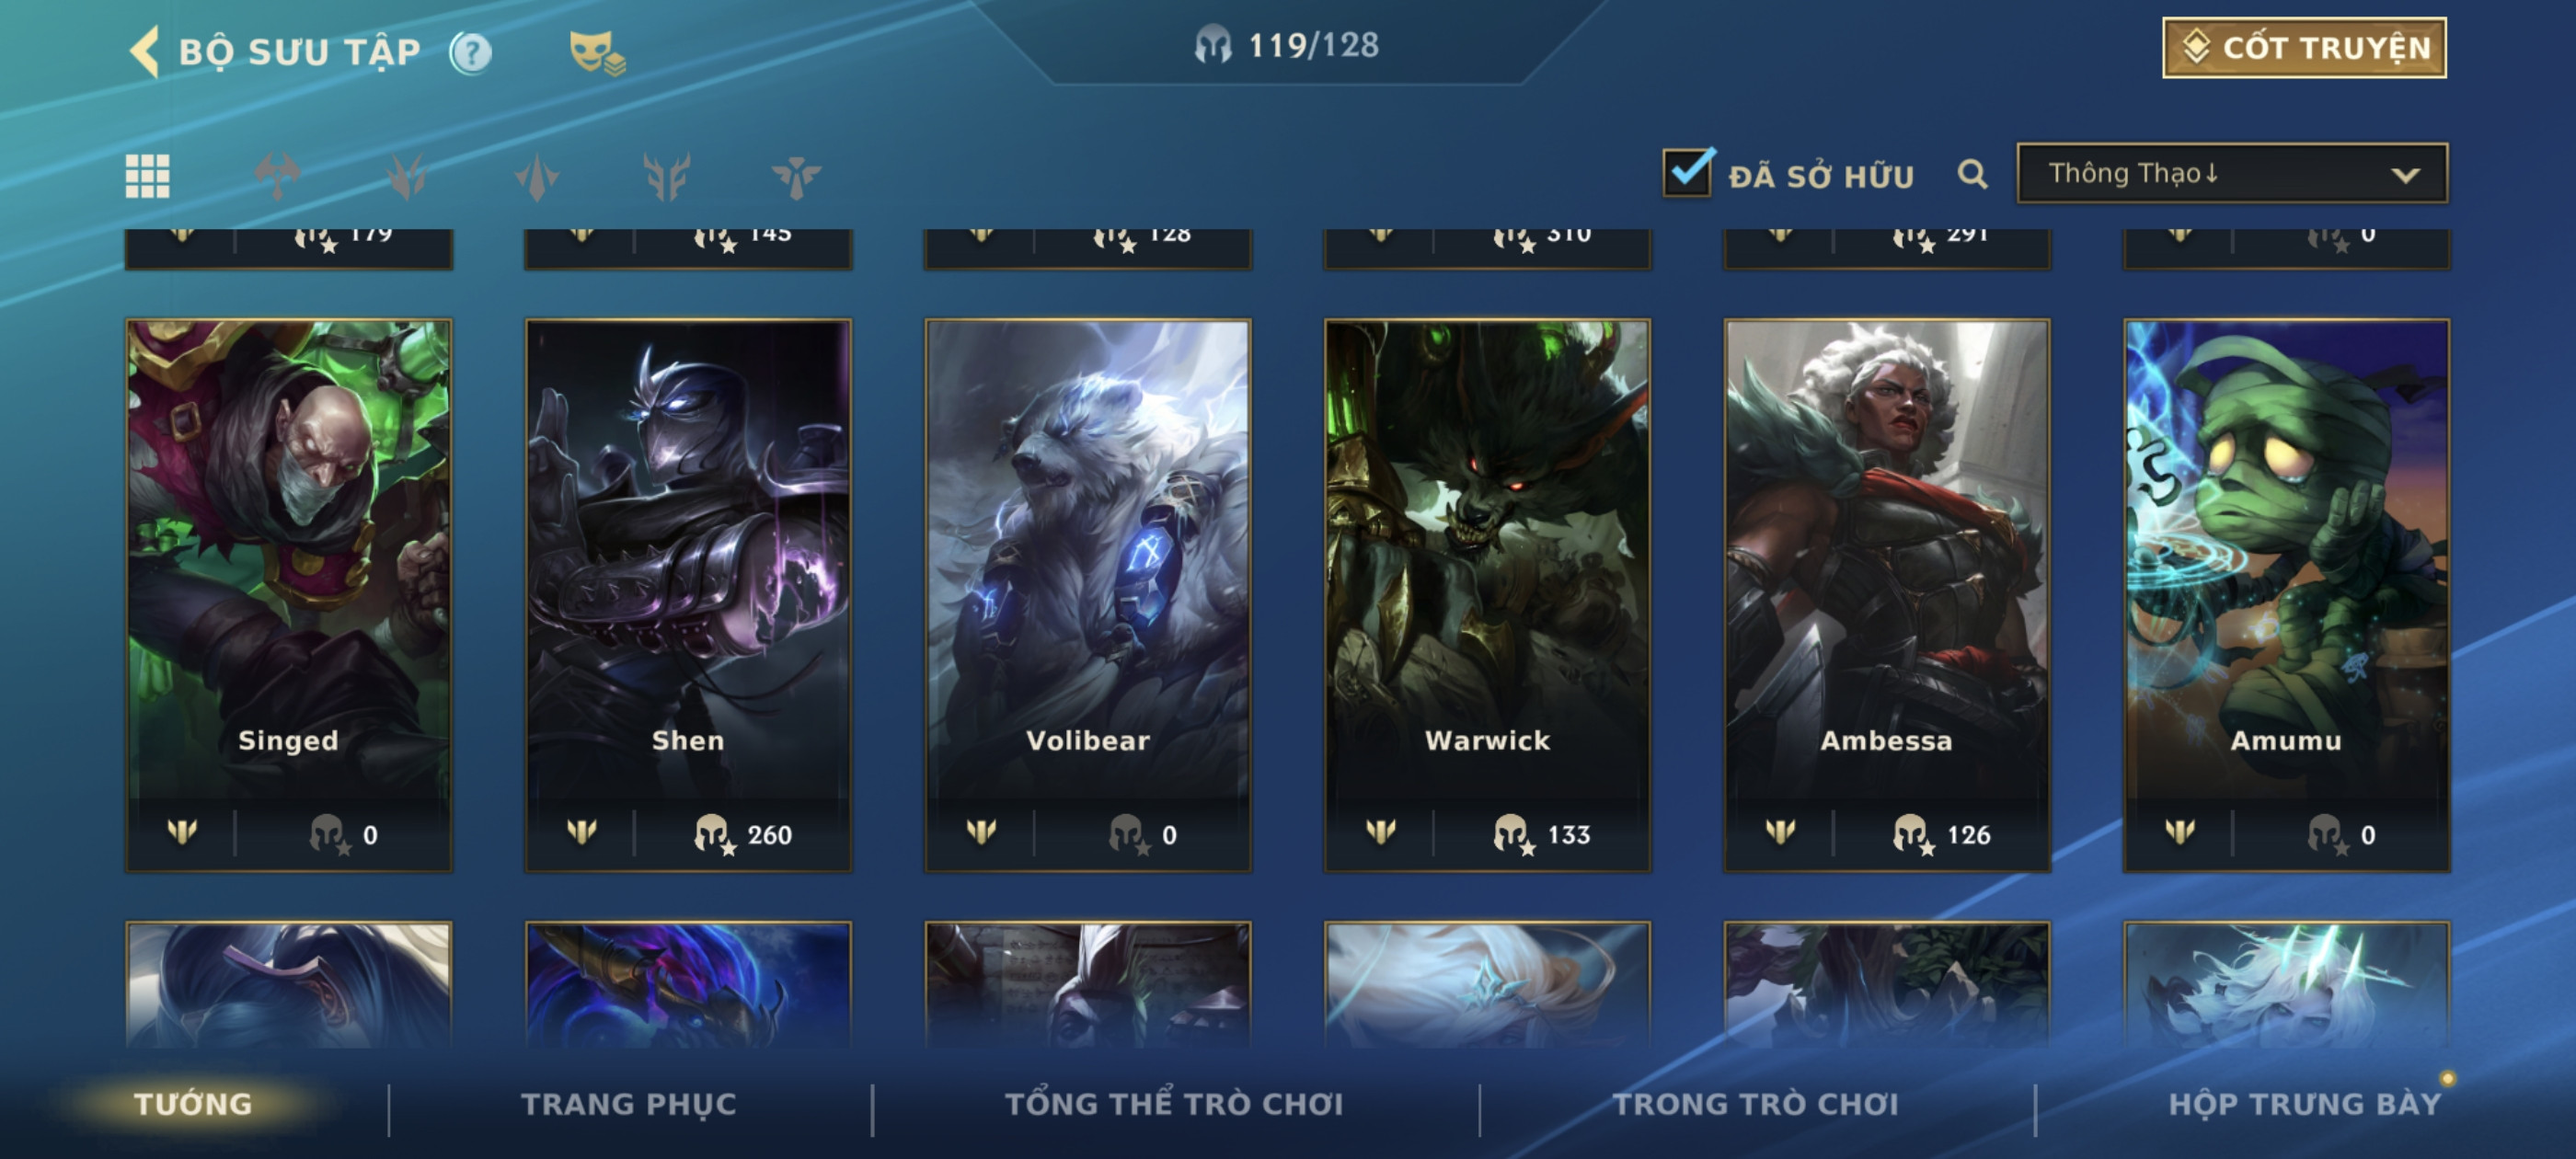Open the Ambessa champion card
2576x1159 pixels.
(1886, 595)
